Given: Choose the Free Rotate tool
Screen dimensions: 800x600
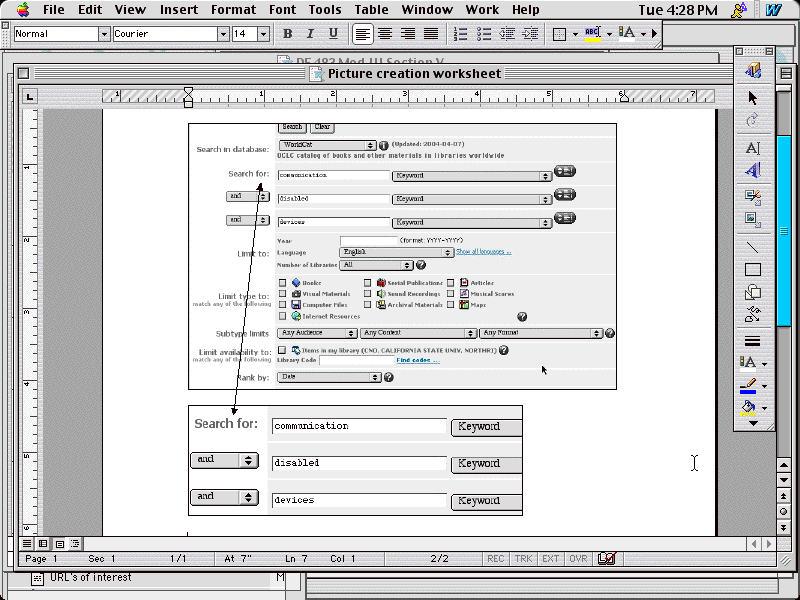Looking at the screenshot, I should point(753,120).
